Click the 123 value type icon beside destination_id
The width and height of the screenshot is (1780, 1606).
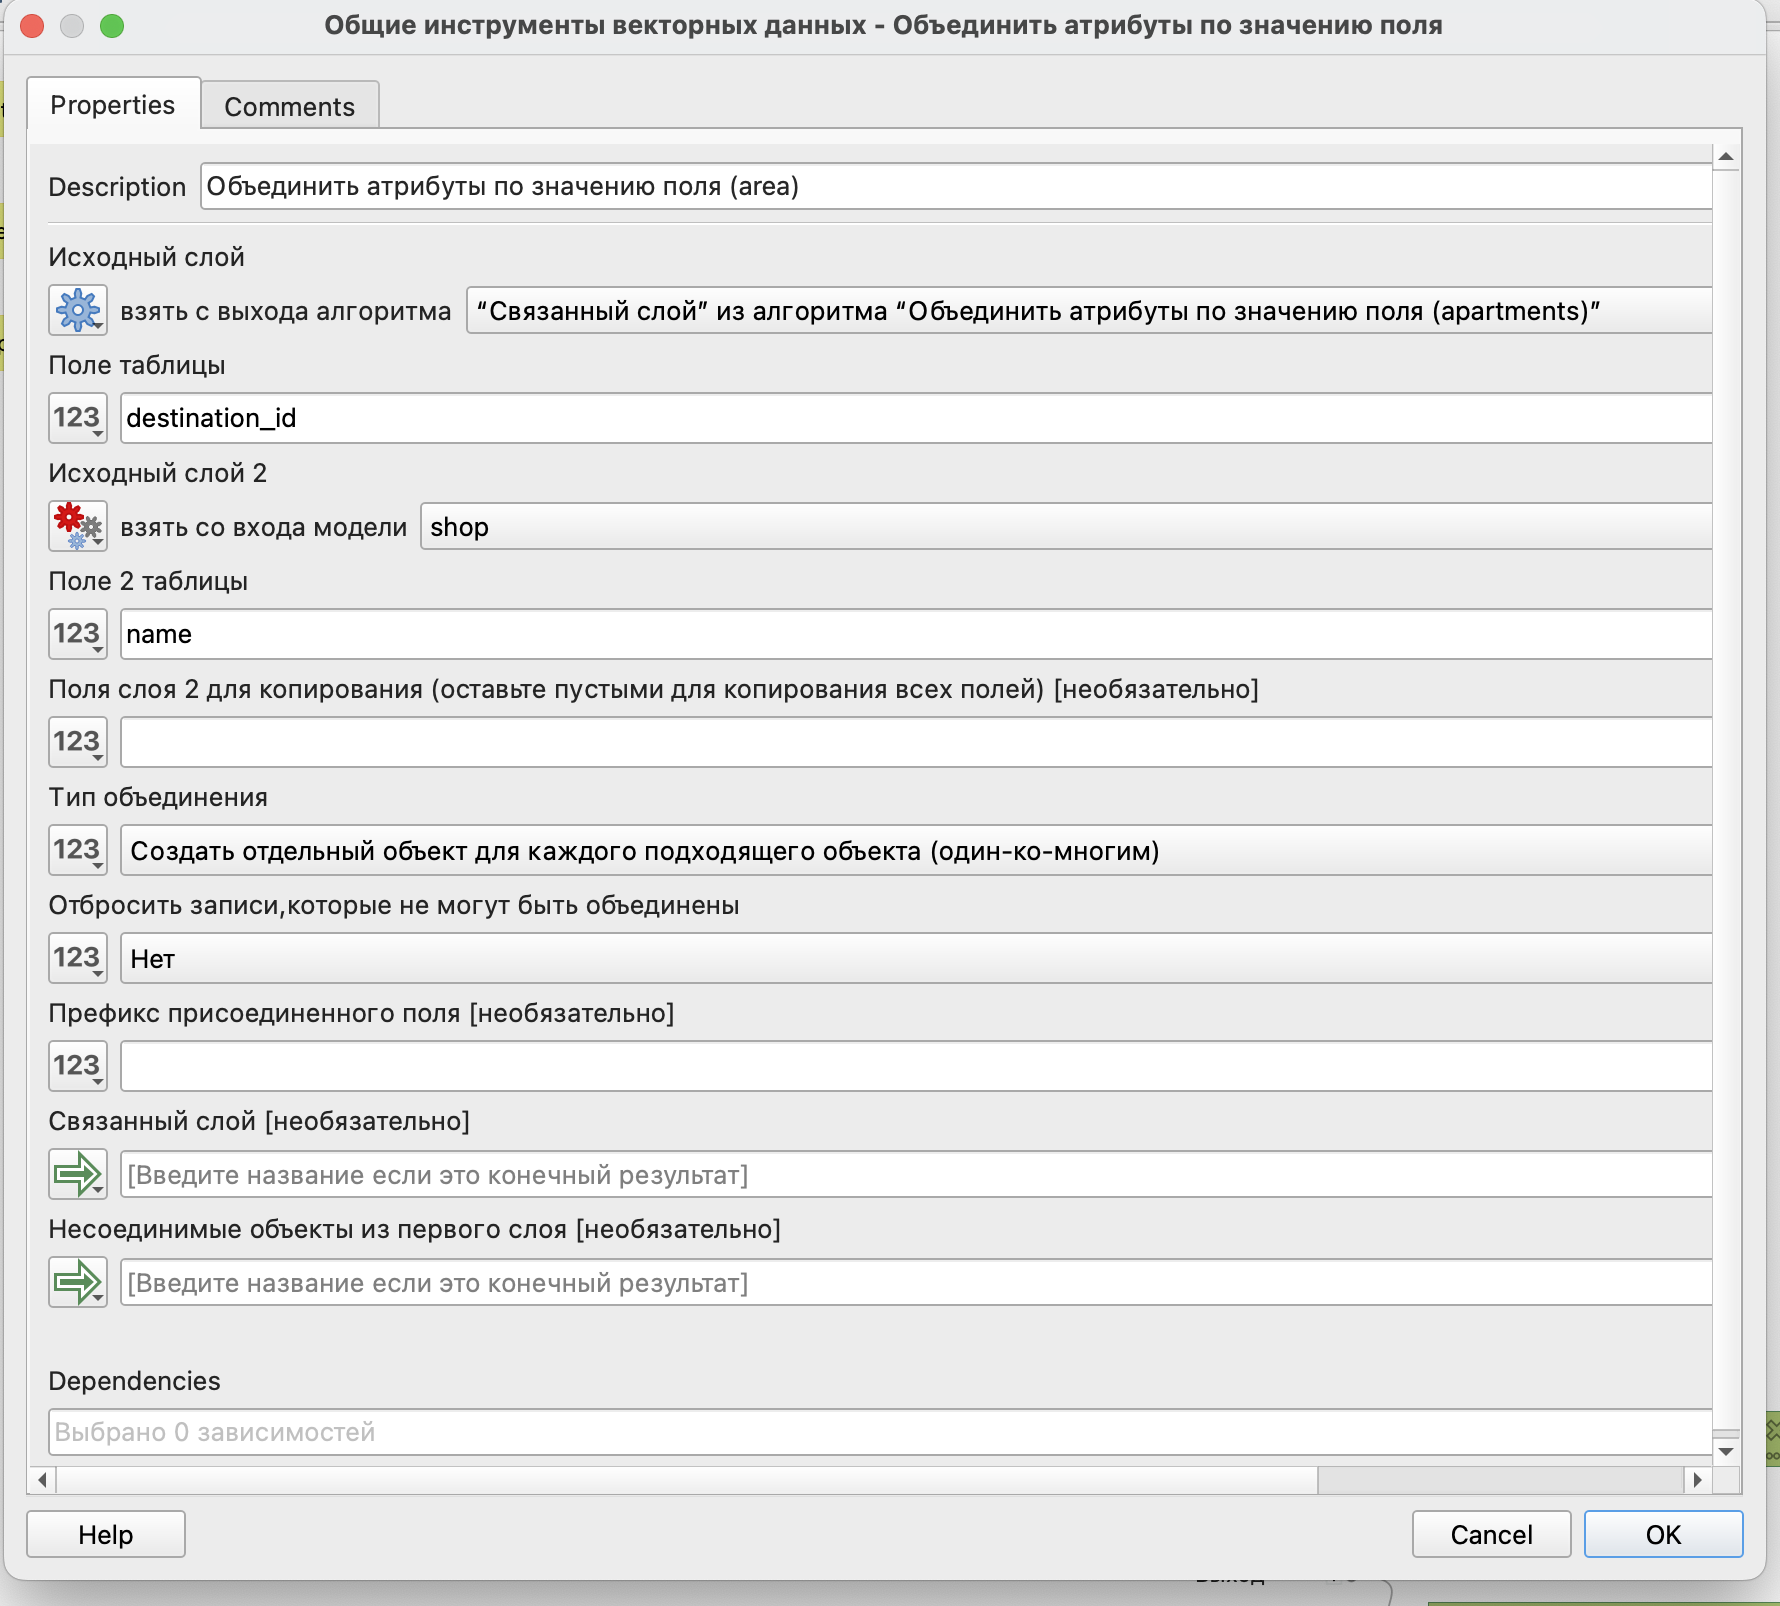pos(78,418)
